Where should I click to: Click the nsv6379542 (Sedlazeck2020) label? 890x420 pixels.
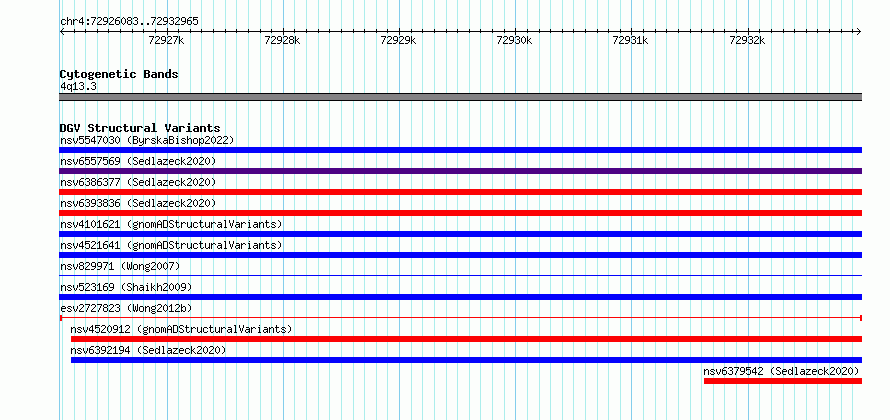[x=782, y=371]
